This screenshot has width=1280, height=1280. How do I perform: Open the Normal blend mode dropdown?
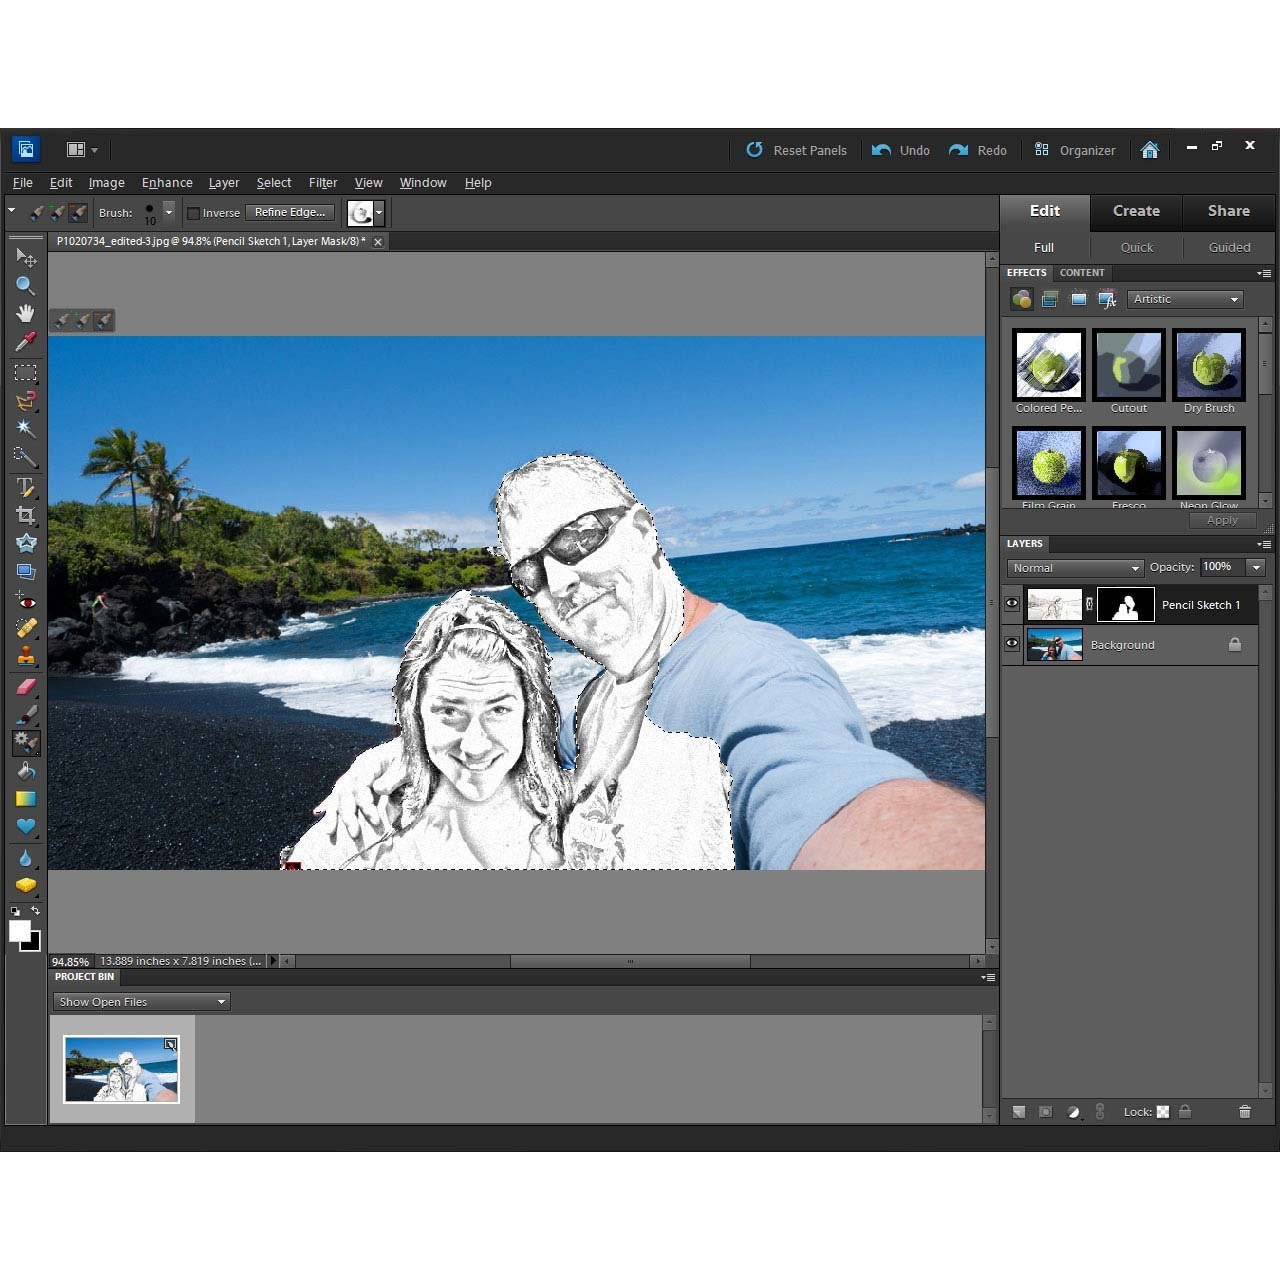click(x=1075, y=568)
